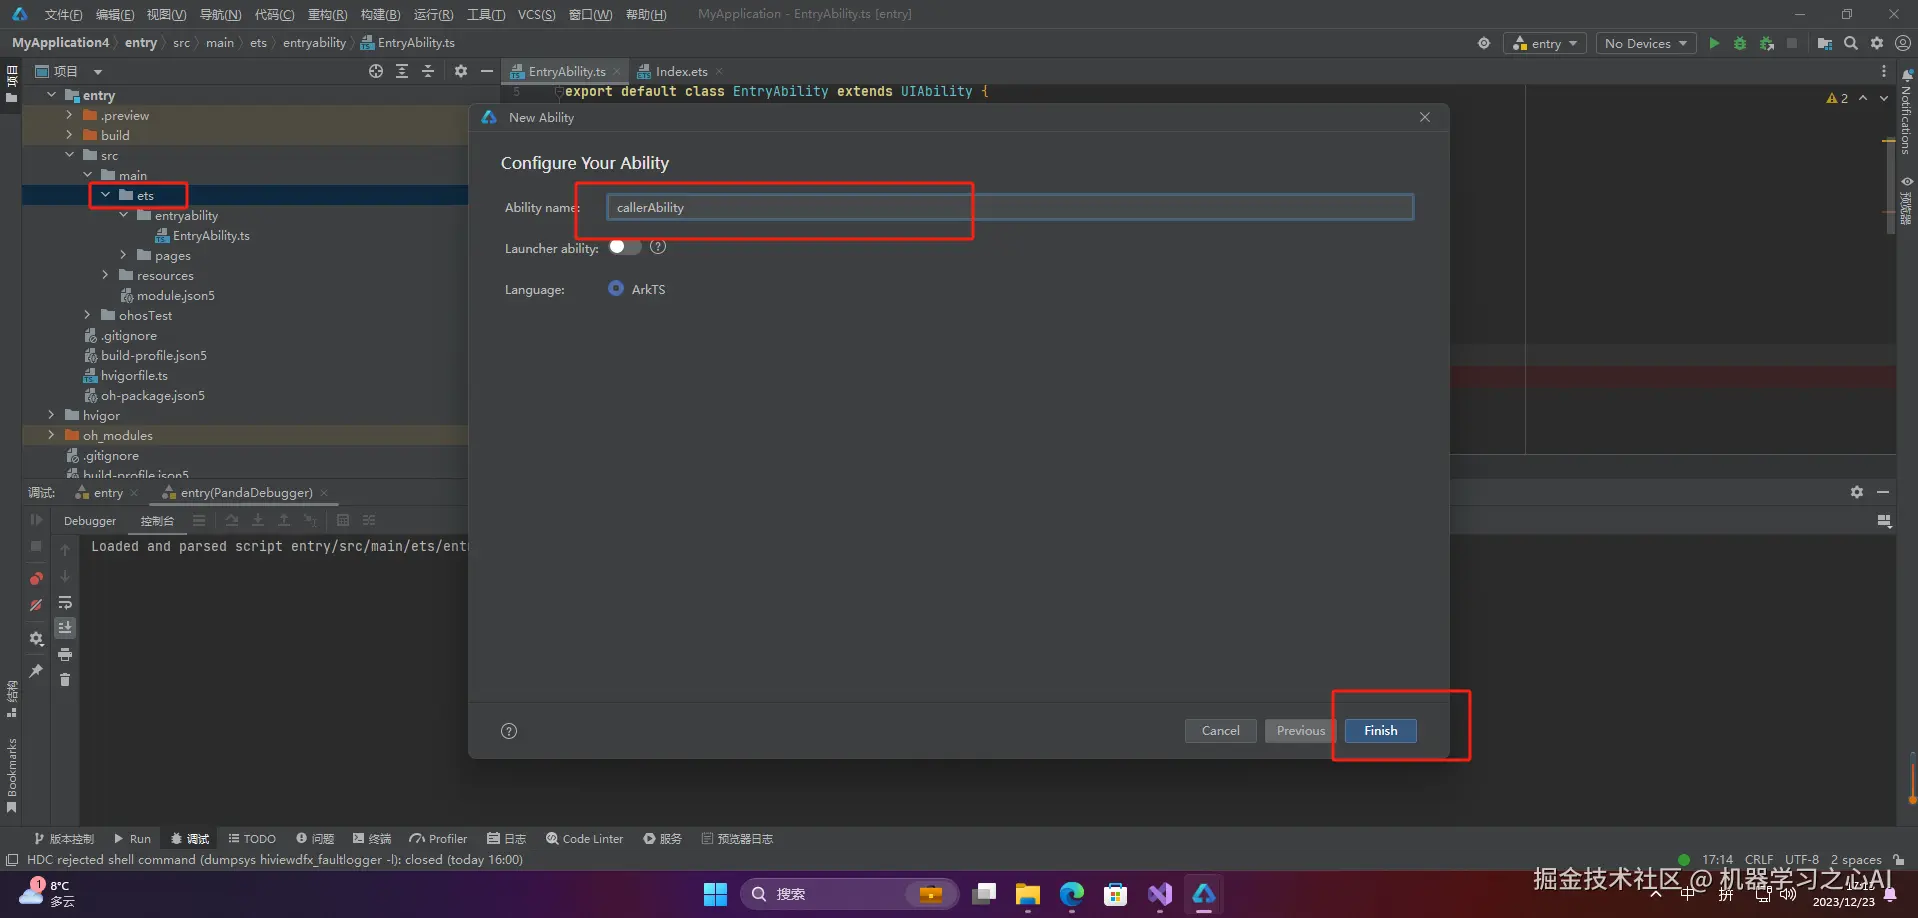Click the Windows taskbar search box

click(x=849, y=894)
